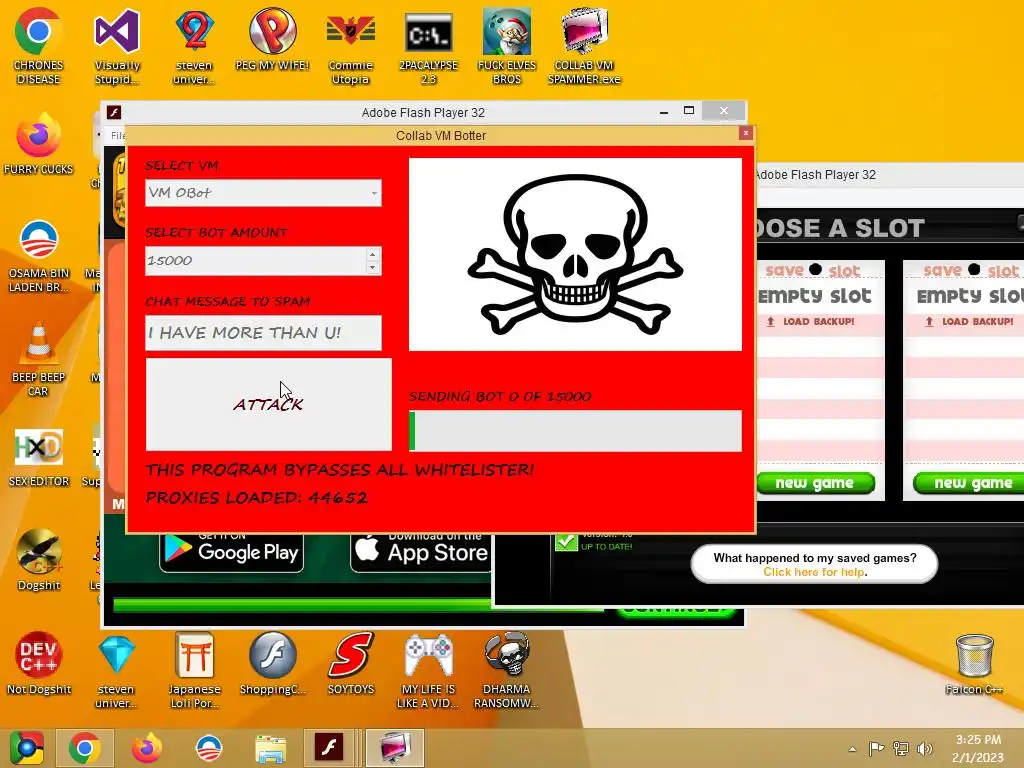Click the volume speaker tray icon
Viewport: 1024px width, 768px height.
click(924, 748)
